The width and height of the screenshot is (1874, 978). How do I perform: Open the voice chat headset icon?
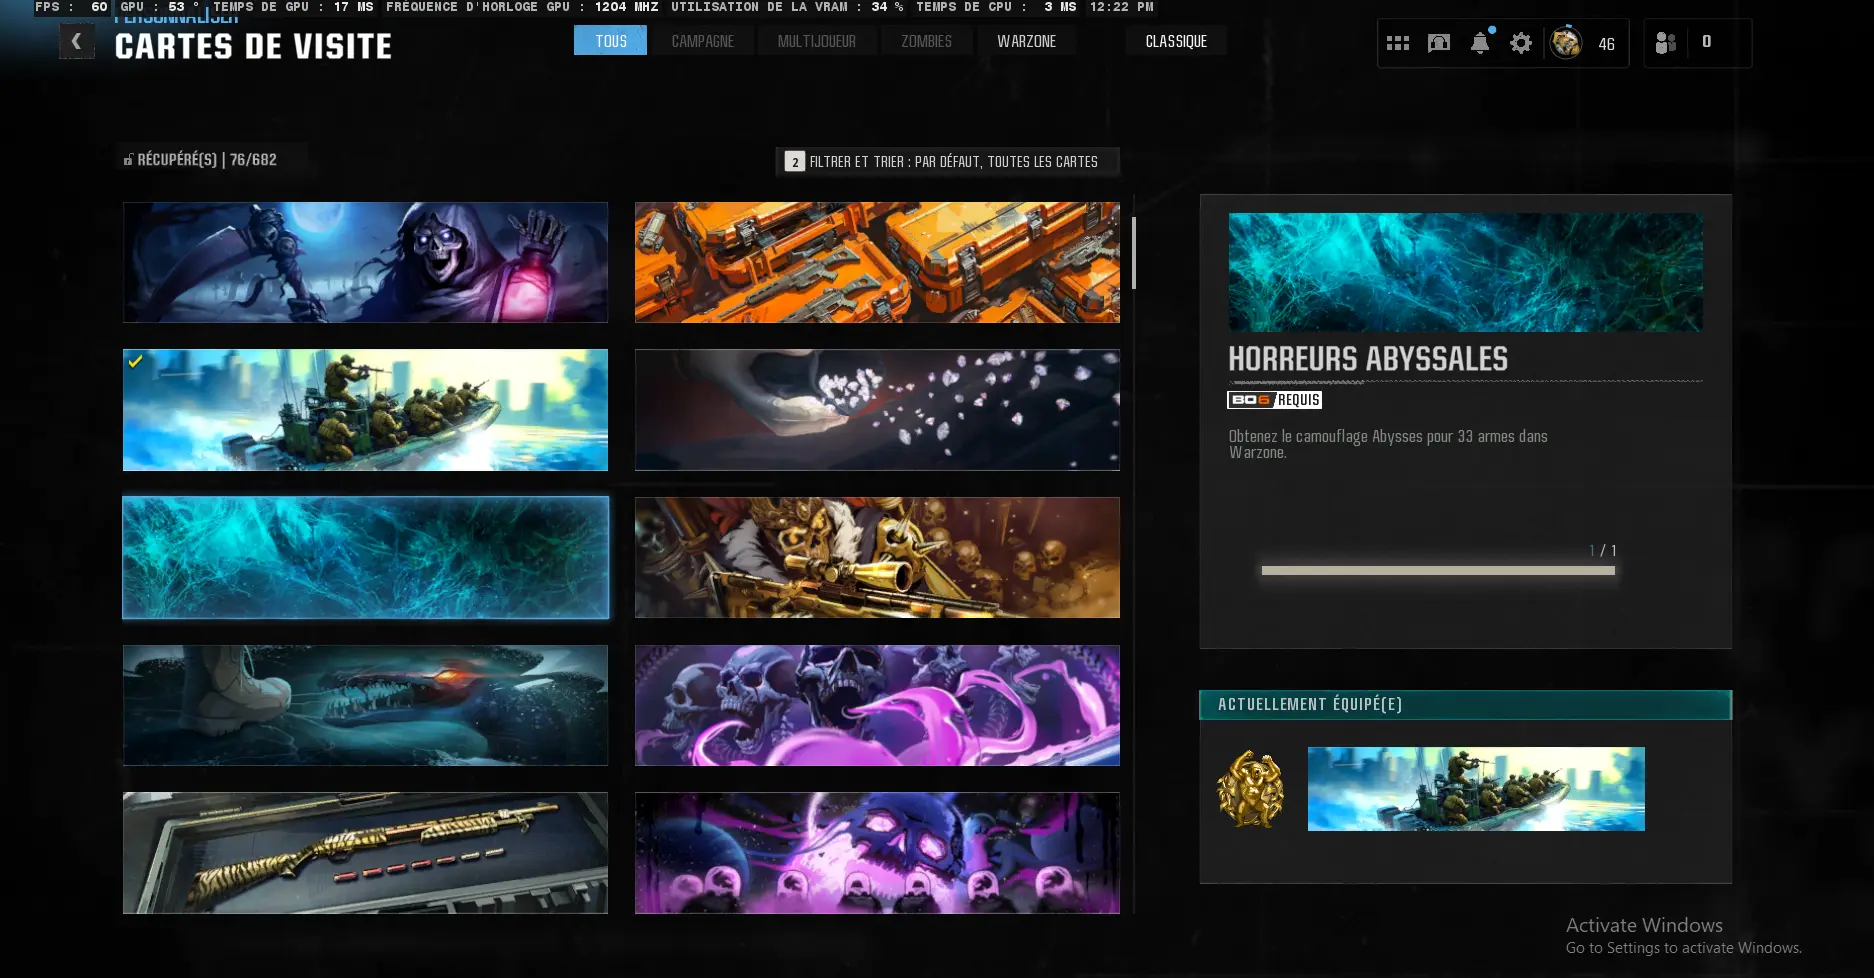pos(1438,43)
